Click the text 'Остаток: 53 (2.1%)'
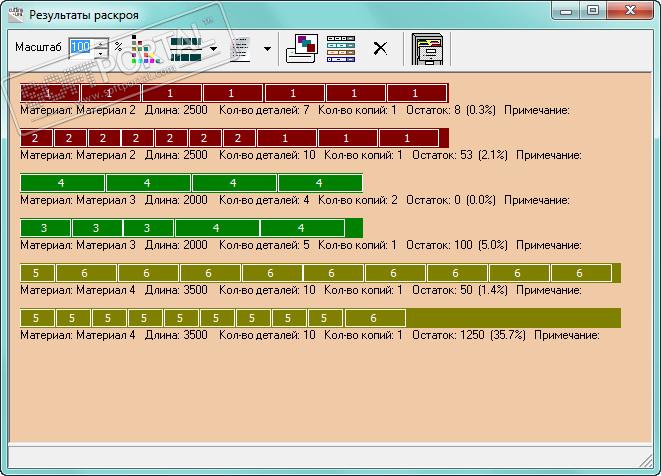 coord(460,155)
